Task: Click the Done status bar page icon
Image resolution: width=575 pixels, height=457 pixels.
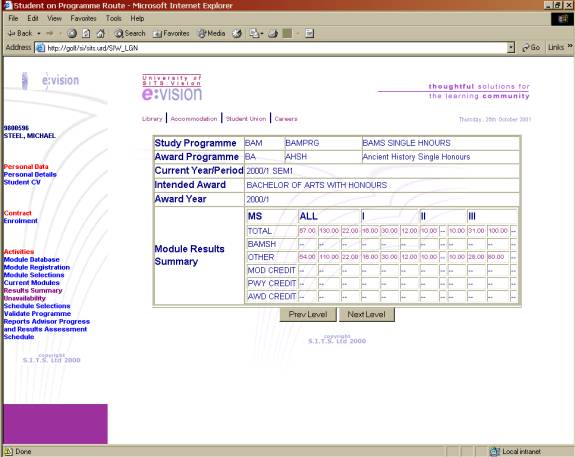Action: (8, 451)
